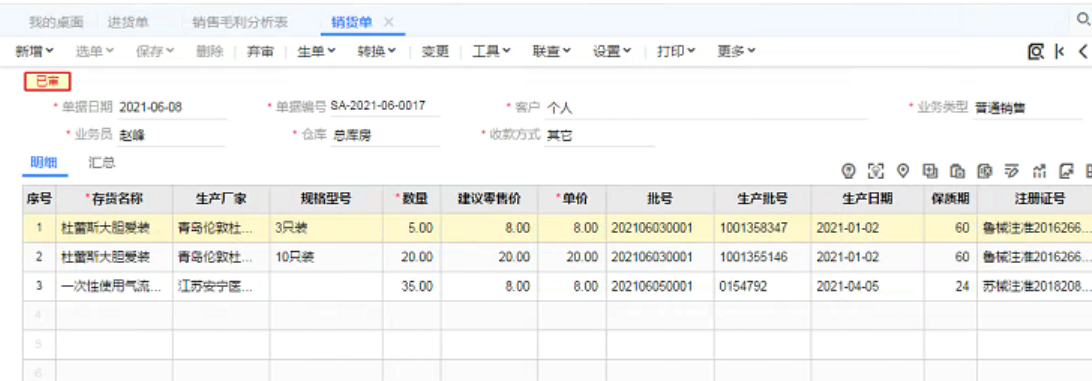
Task: Click the paste clipboard icon above table
Action: (958, 170)
